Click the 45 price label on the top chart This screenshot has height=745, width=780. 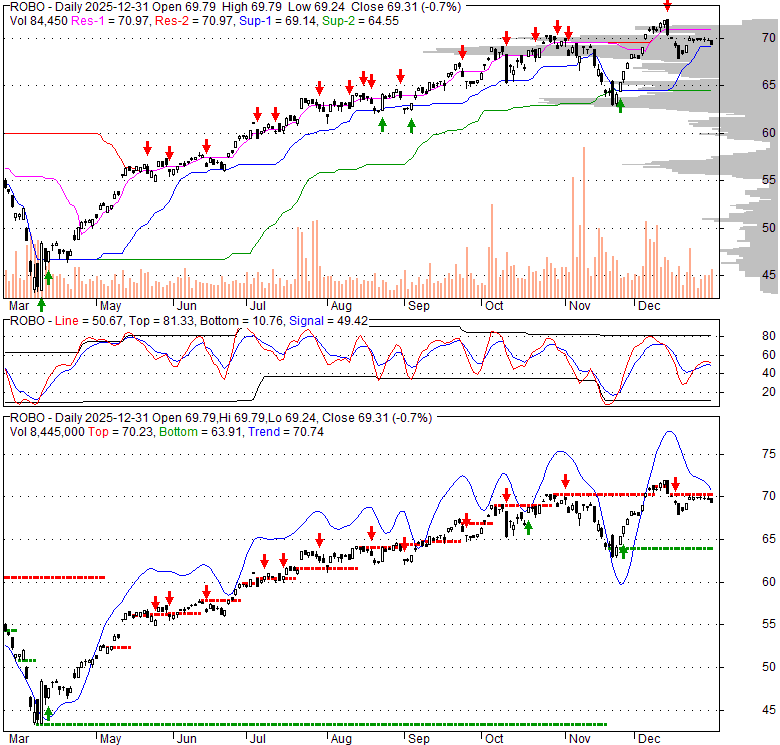[x=769, y=275]
